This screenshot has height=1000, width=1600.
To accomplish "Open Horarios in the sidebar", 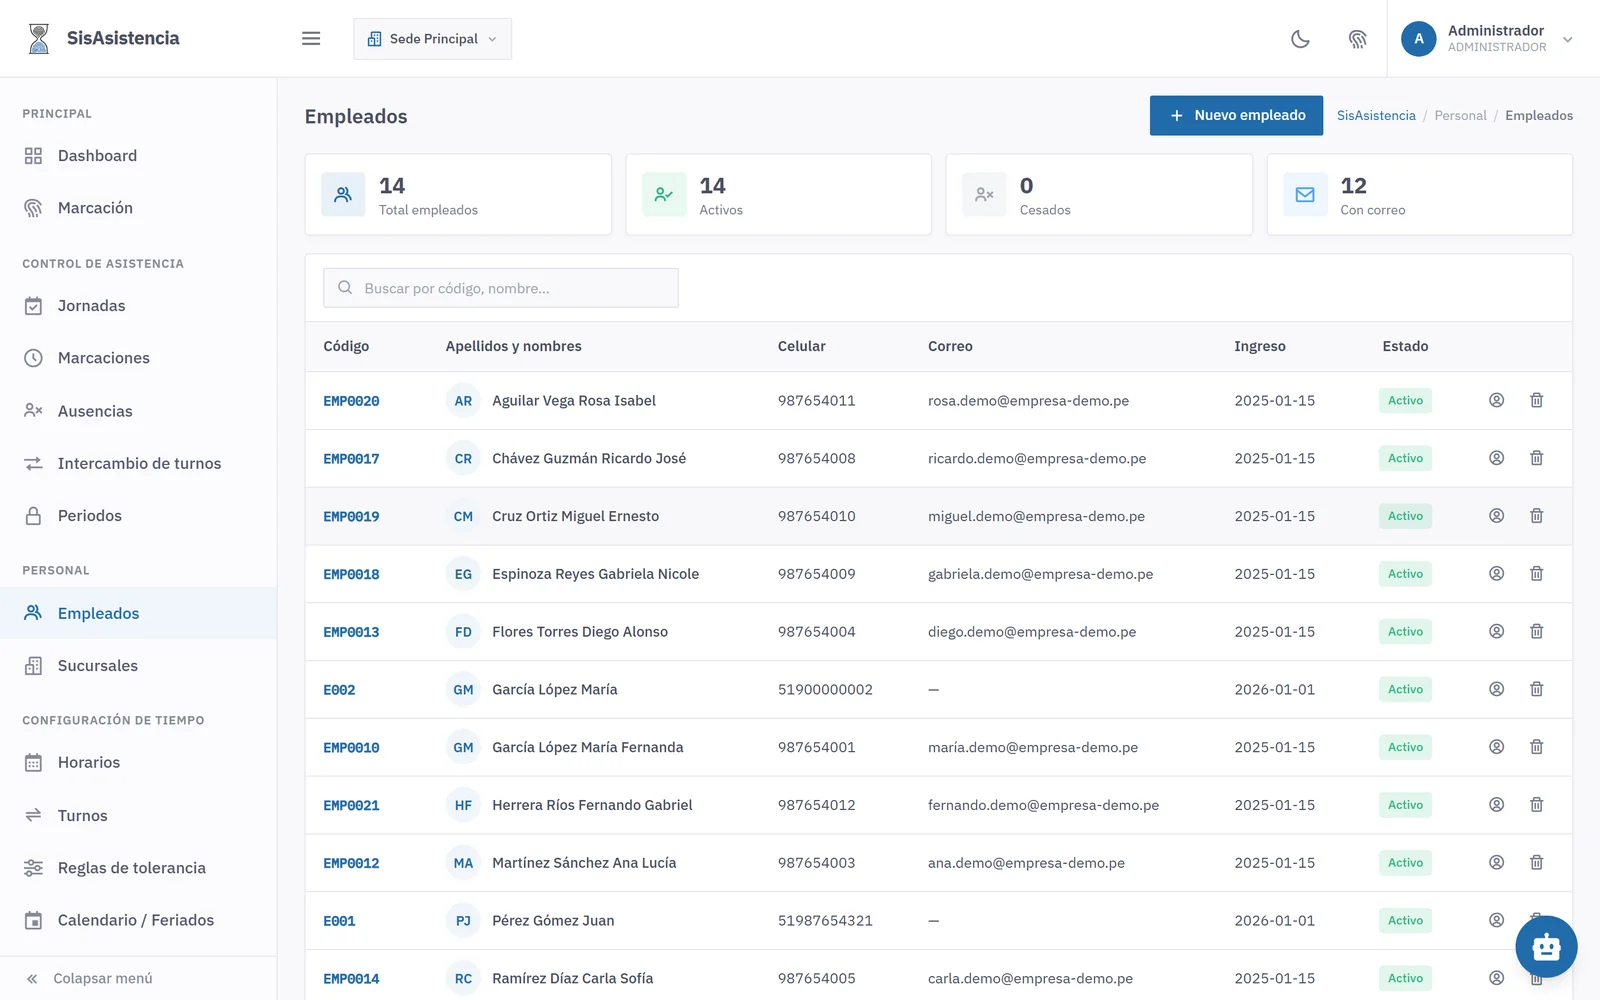I will coord(138,763).
